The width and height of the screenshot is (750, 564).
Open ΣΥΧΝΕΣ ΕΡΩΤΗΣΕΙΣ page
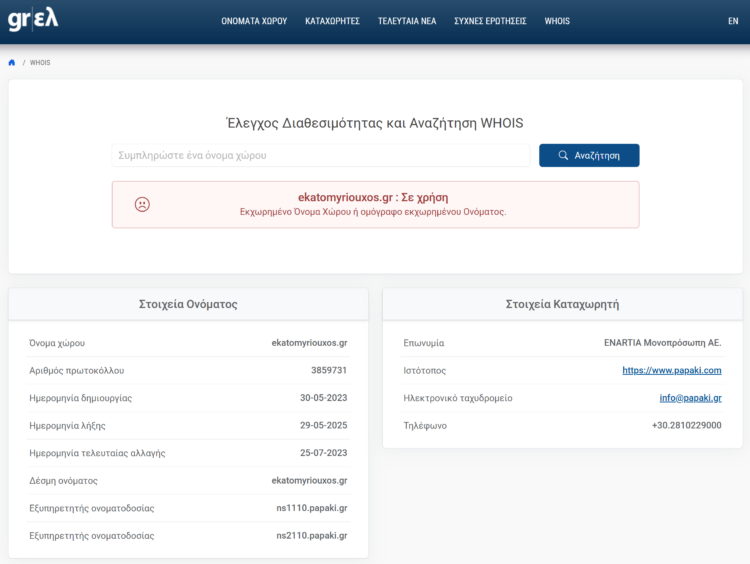point(490,21)
